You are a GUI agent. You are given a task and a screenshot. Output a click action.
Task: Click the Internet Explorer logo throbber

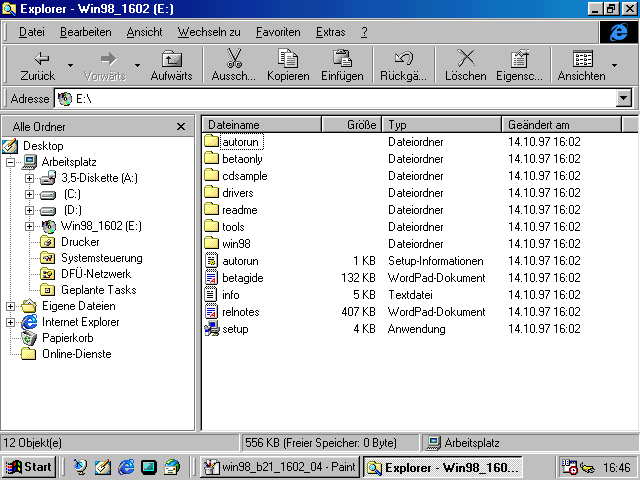(x=619, y=32)
